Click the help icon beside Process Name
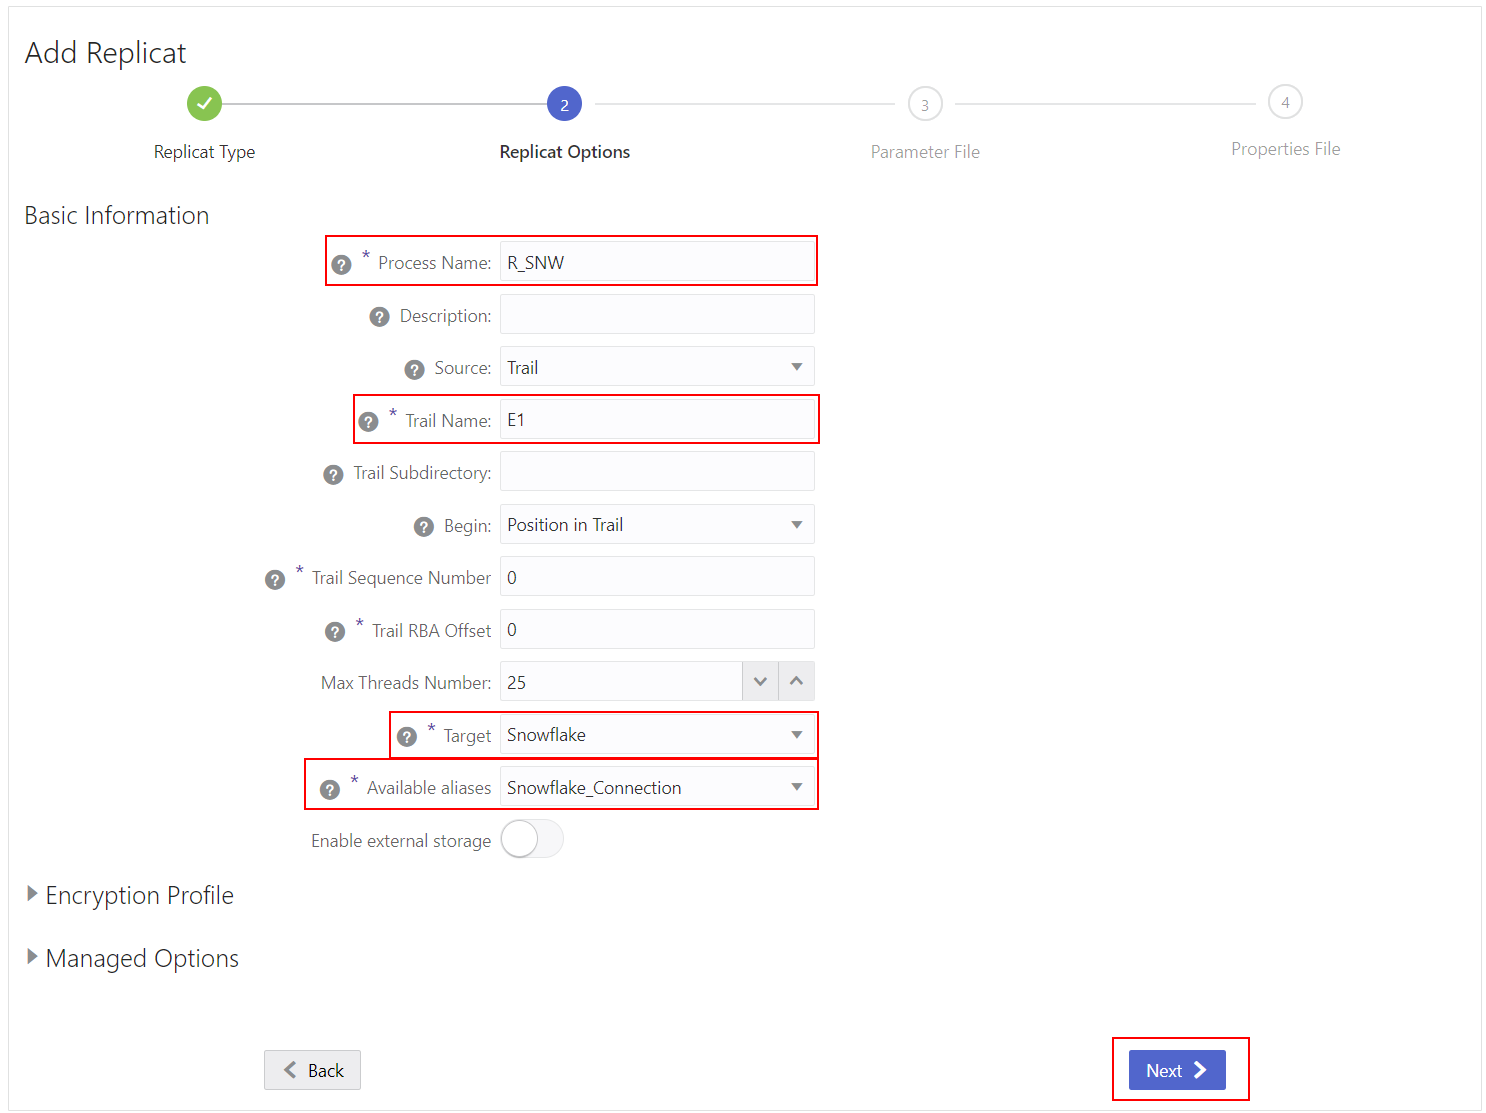The height and width of the screenshot is (1113, 1486). click(342, 263)
